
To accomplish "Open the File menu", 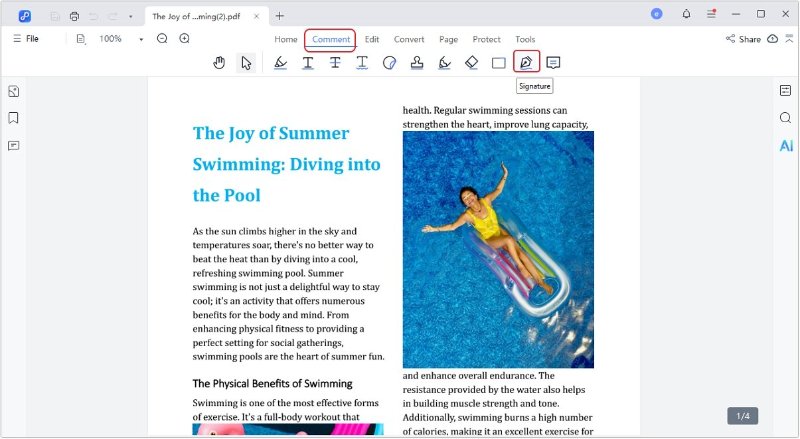I will click(26, 39).
